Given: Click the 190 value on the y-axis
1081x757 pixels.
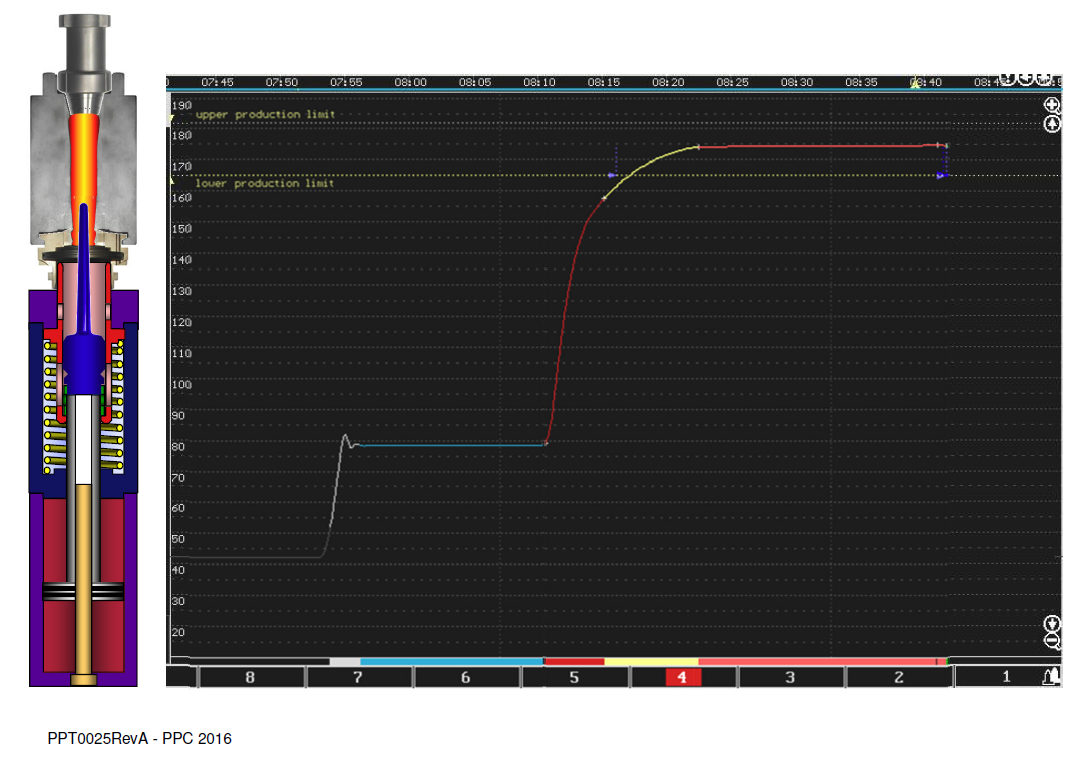Looking at the screenshot, I should pos(181,105).
